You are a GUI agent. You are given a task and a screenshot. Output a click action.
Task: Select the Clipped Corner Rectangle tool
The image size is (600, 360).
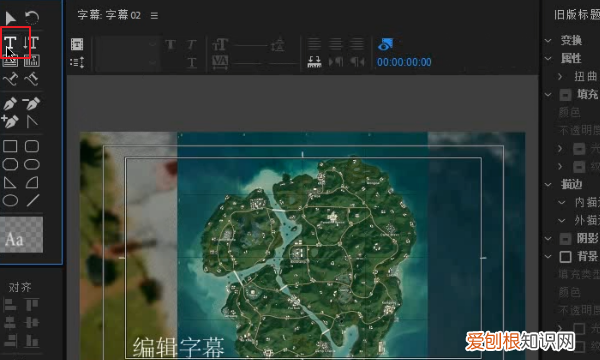10,165
